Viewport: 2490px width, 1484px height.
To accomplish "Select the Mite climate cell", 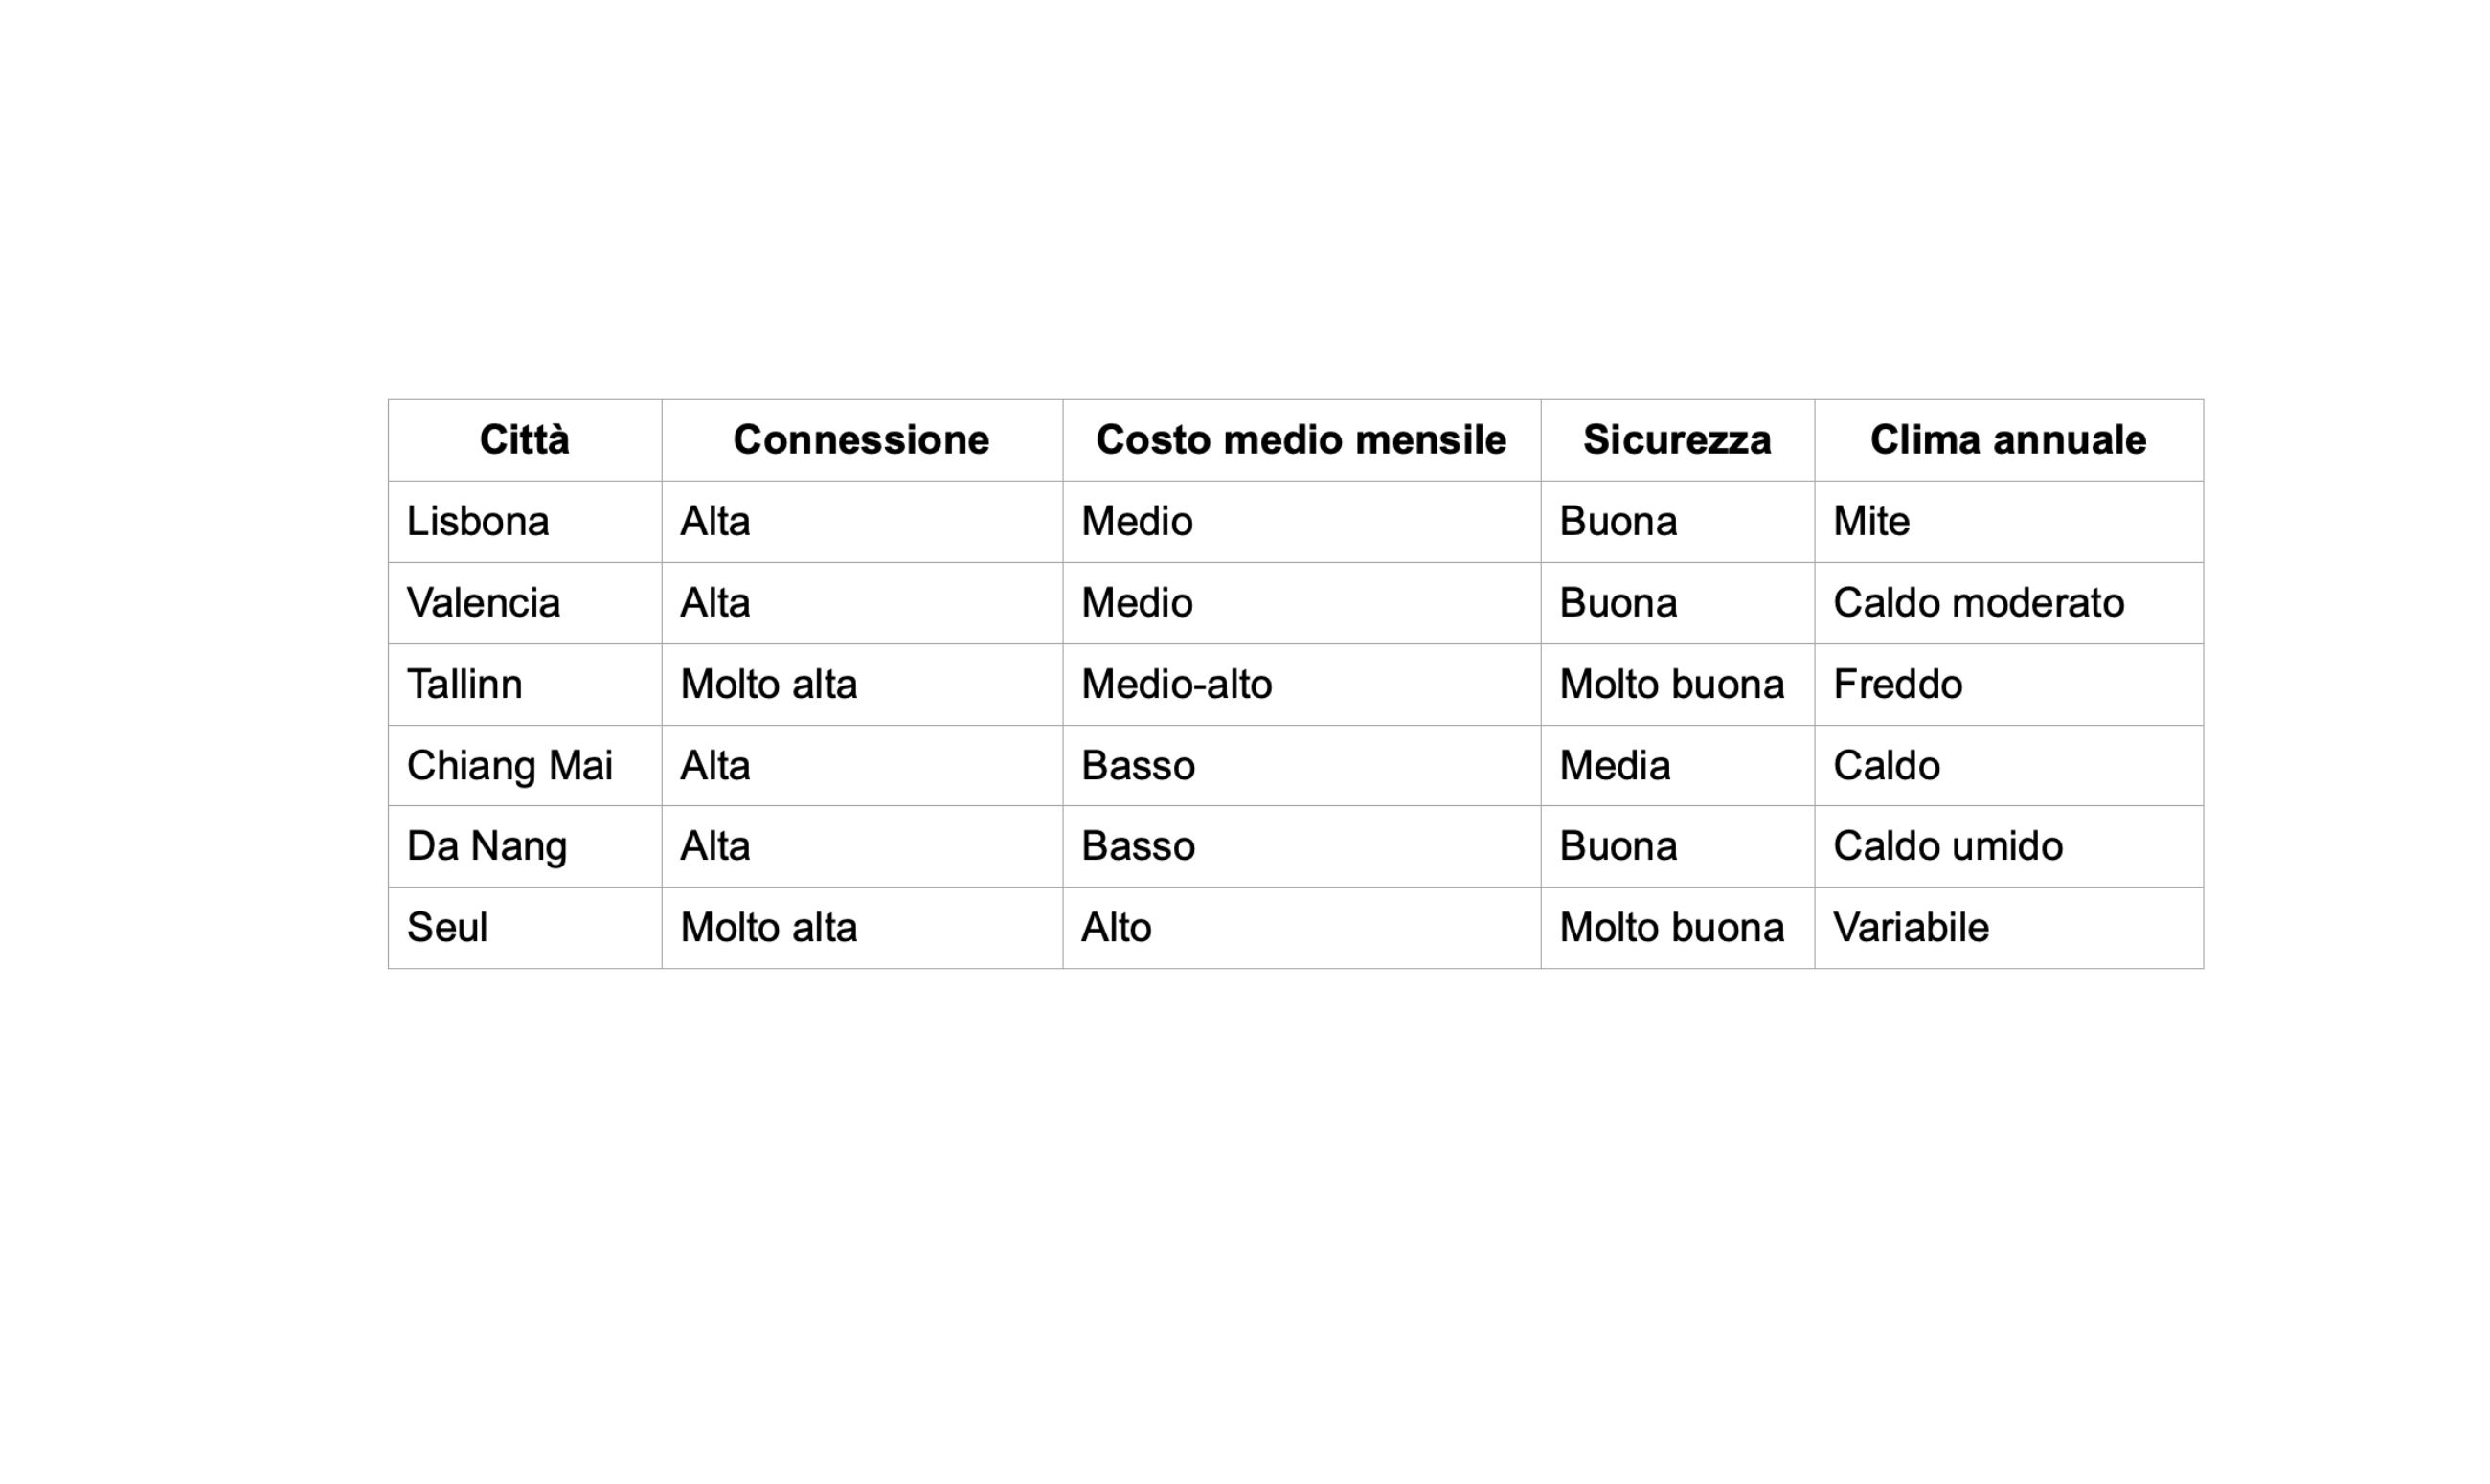I will point(1871,521).
